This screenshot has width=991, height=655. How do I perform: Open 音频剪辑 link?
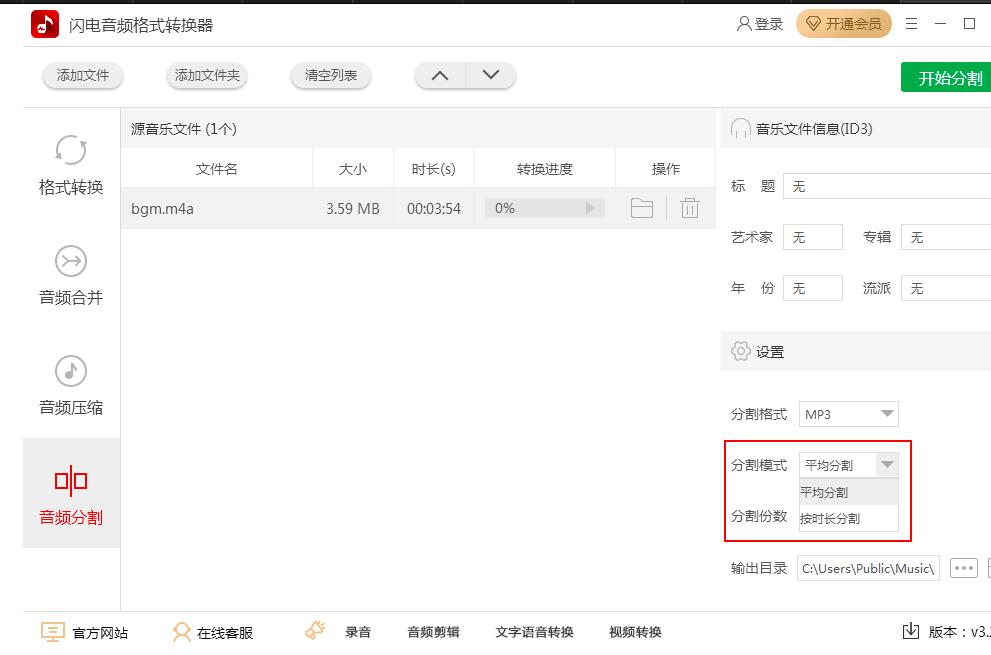tap(433, 632)
